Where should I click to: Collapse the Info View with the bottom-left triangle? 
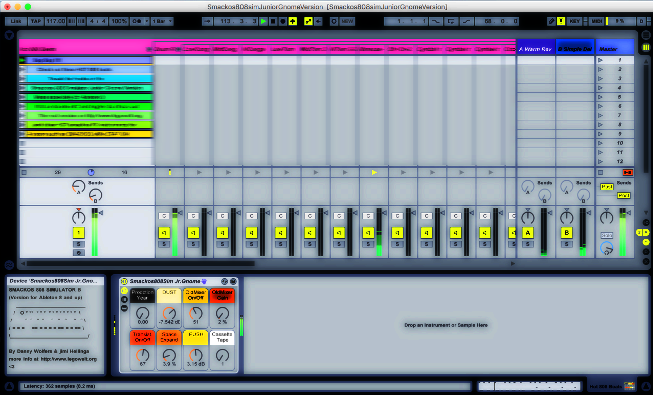pyautogui.click(x=9, y=386)
